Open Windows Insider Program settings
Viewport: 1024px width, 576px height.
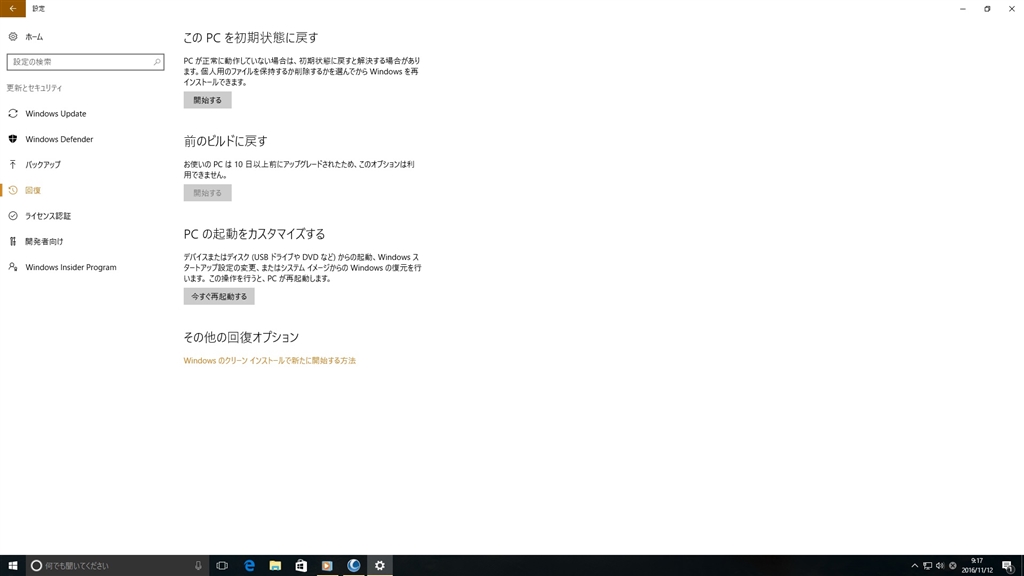[71, 267]
